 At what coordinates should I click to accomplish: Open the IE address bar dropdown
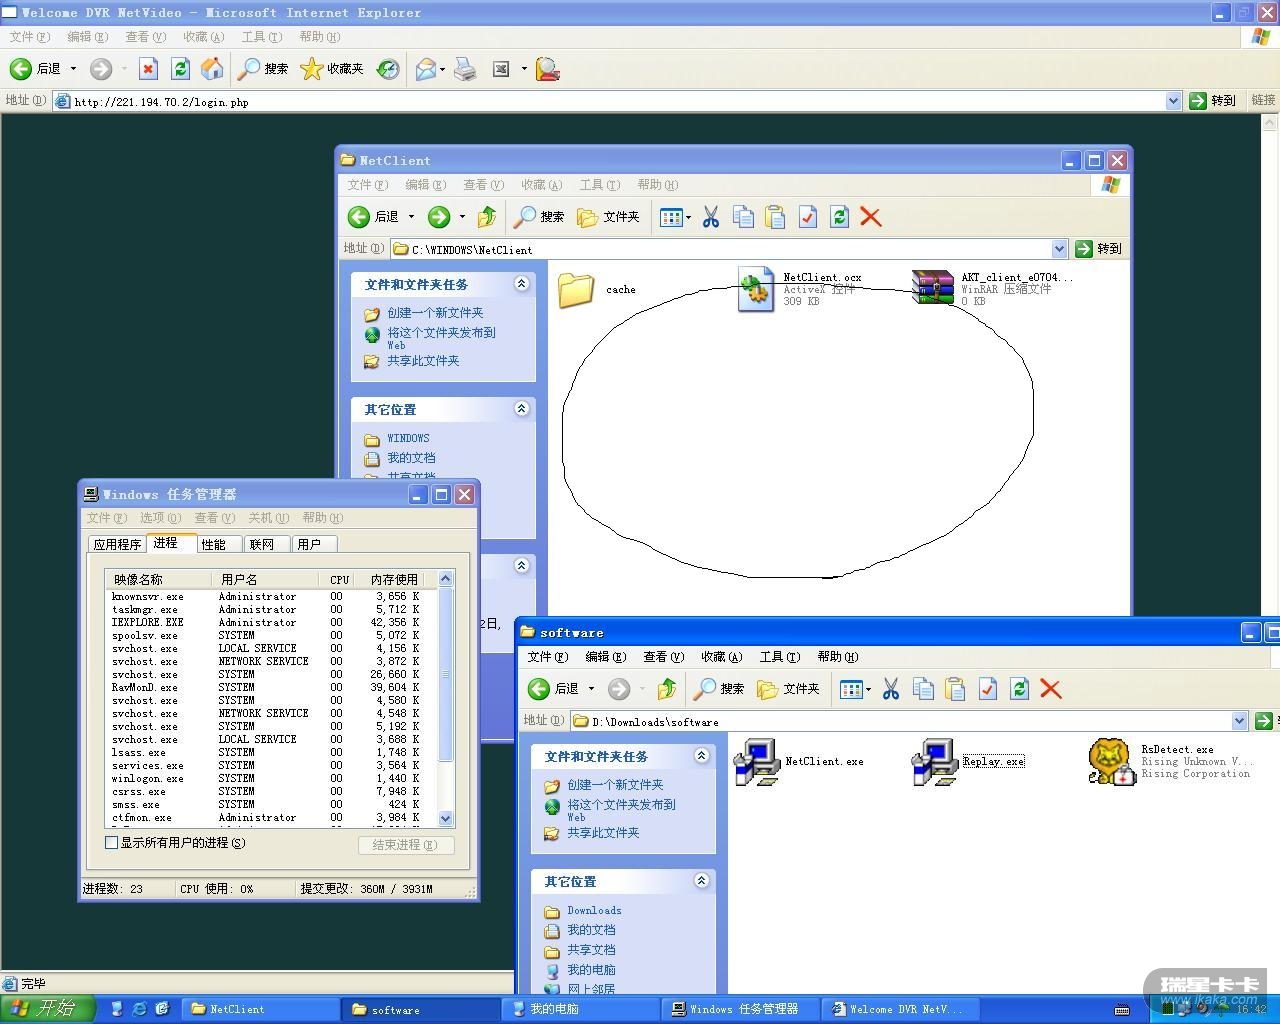click(1173, 101)
